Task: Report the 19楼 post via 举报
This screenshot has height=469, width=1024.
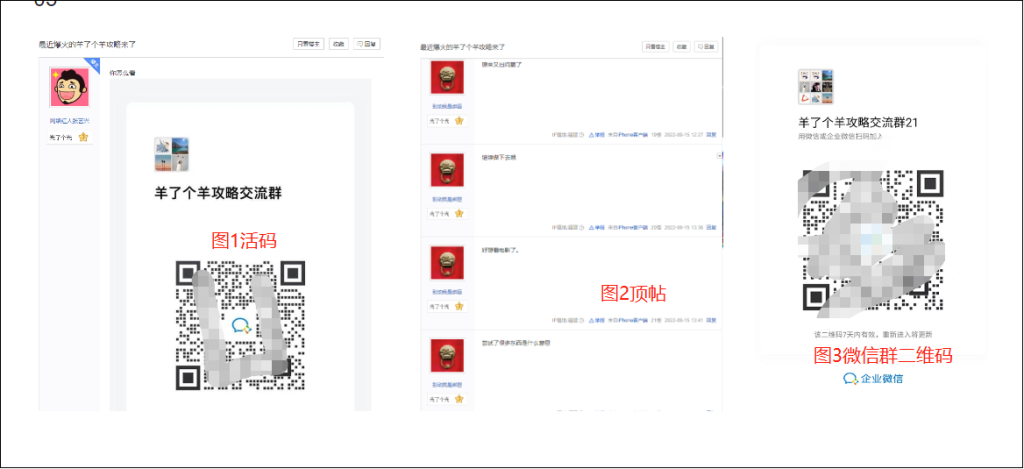Action: pyautogui.click(x=597, y=135)
